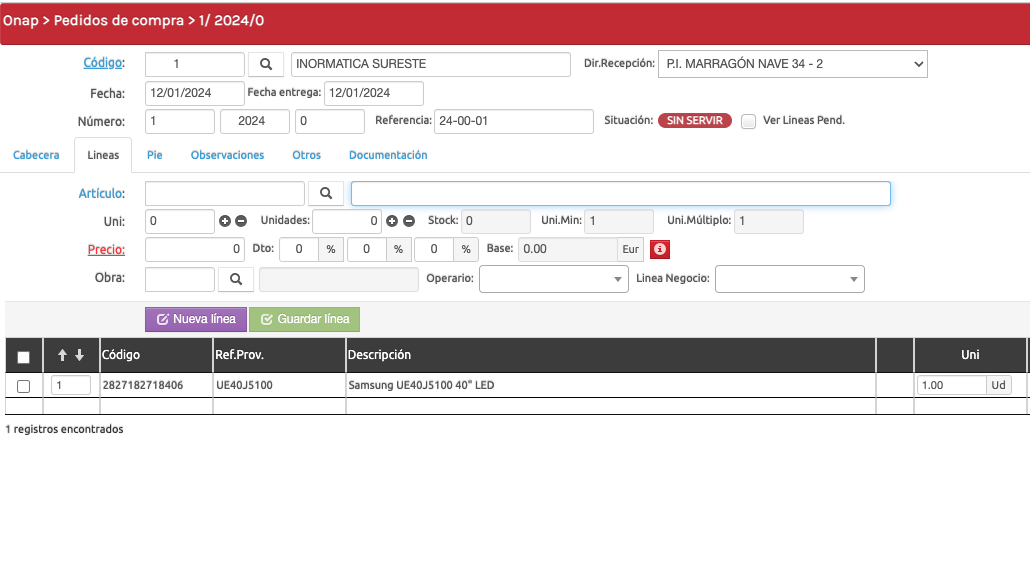1030x566 pixels.
Task: Enable the Ver Lineas Pend. checkbox
Action: [748, 121]
